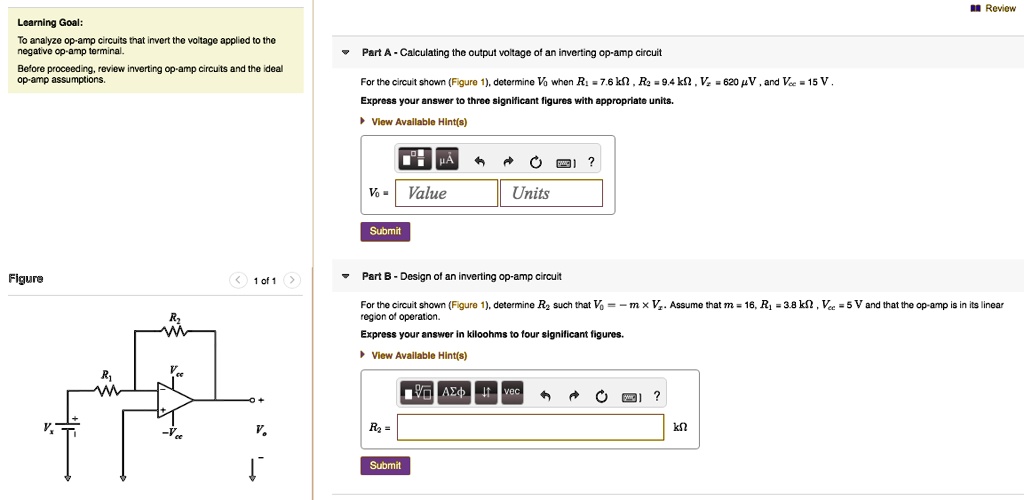
Task: Collapse Part B section triangle
Action: coord(346,276)
